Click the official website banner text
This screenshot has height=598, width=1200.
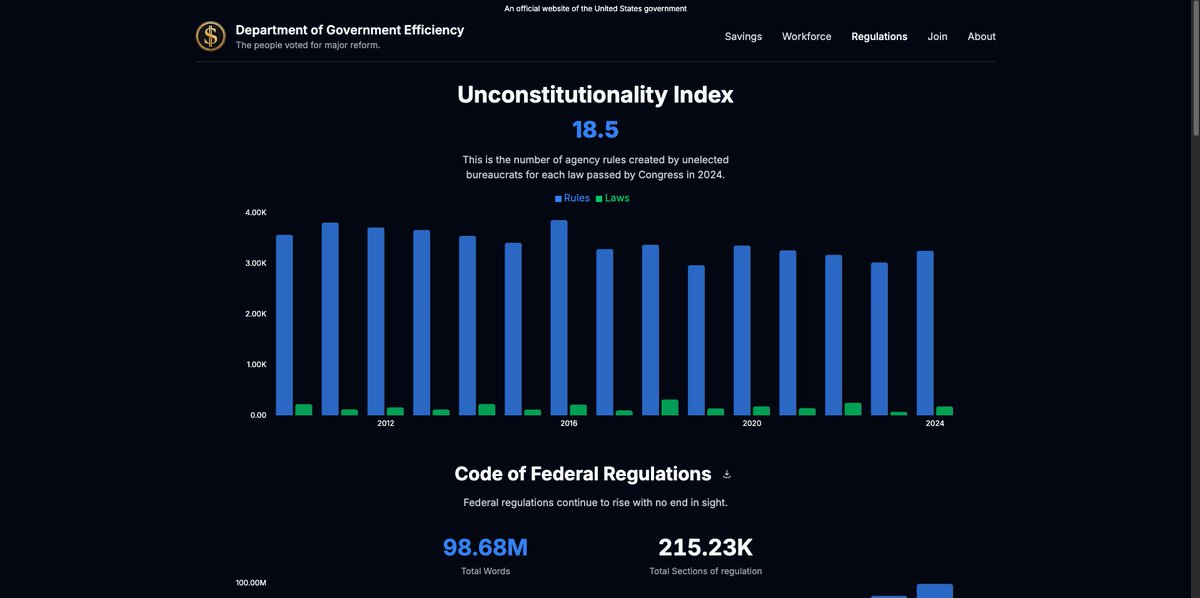pos(595,8)
